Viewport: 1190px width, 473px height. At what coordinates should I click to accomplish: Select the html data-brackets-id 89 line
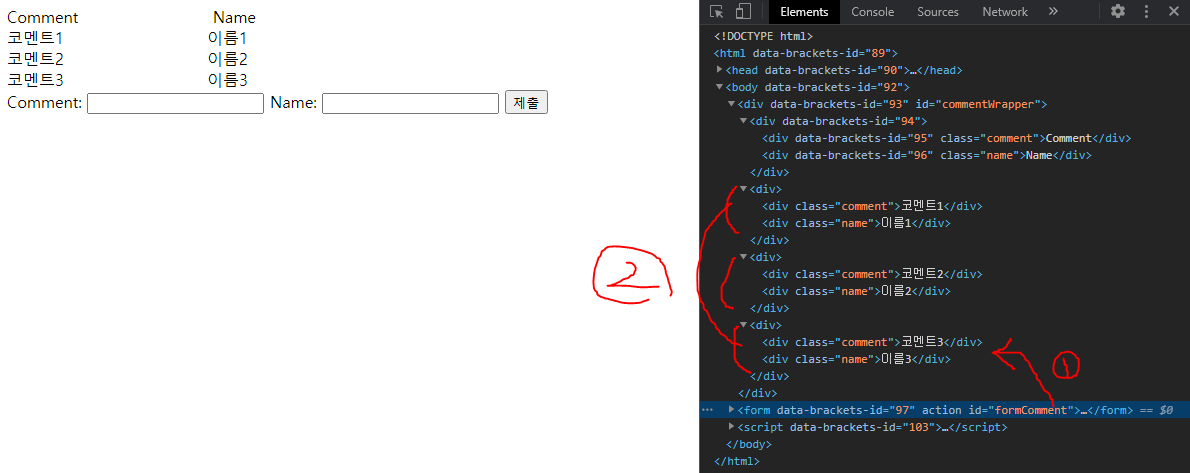(x=806, y=53)
